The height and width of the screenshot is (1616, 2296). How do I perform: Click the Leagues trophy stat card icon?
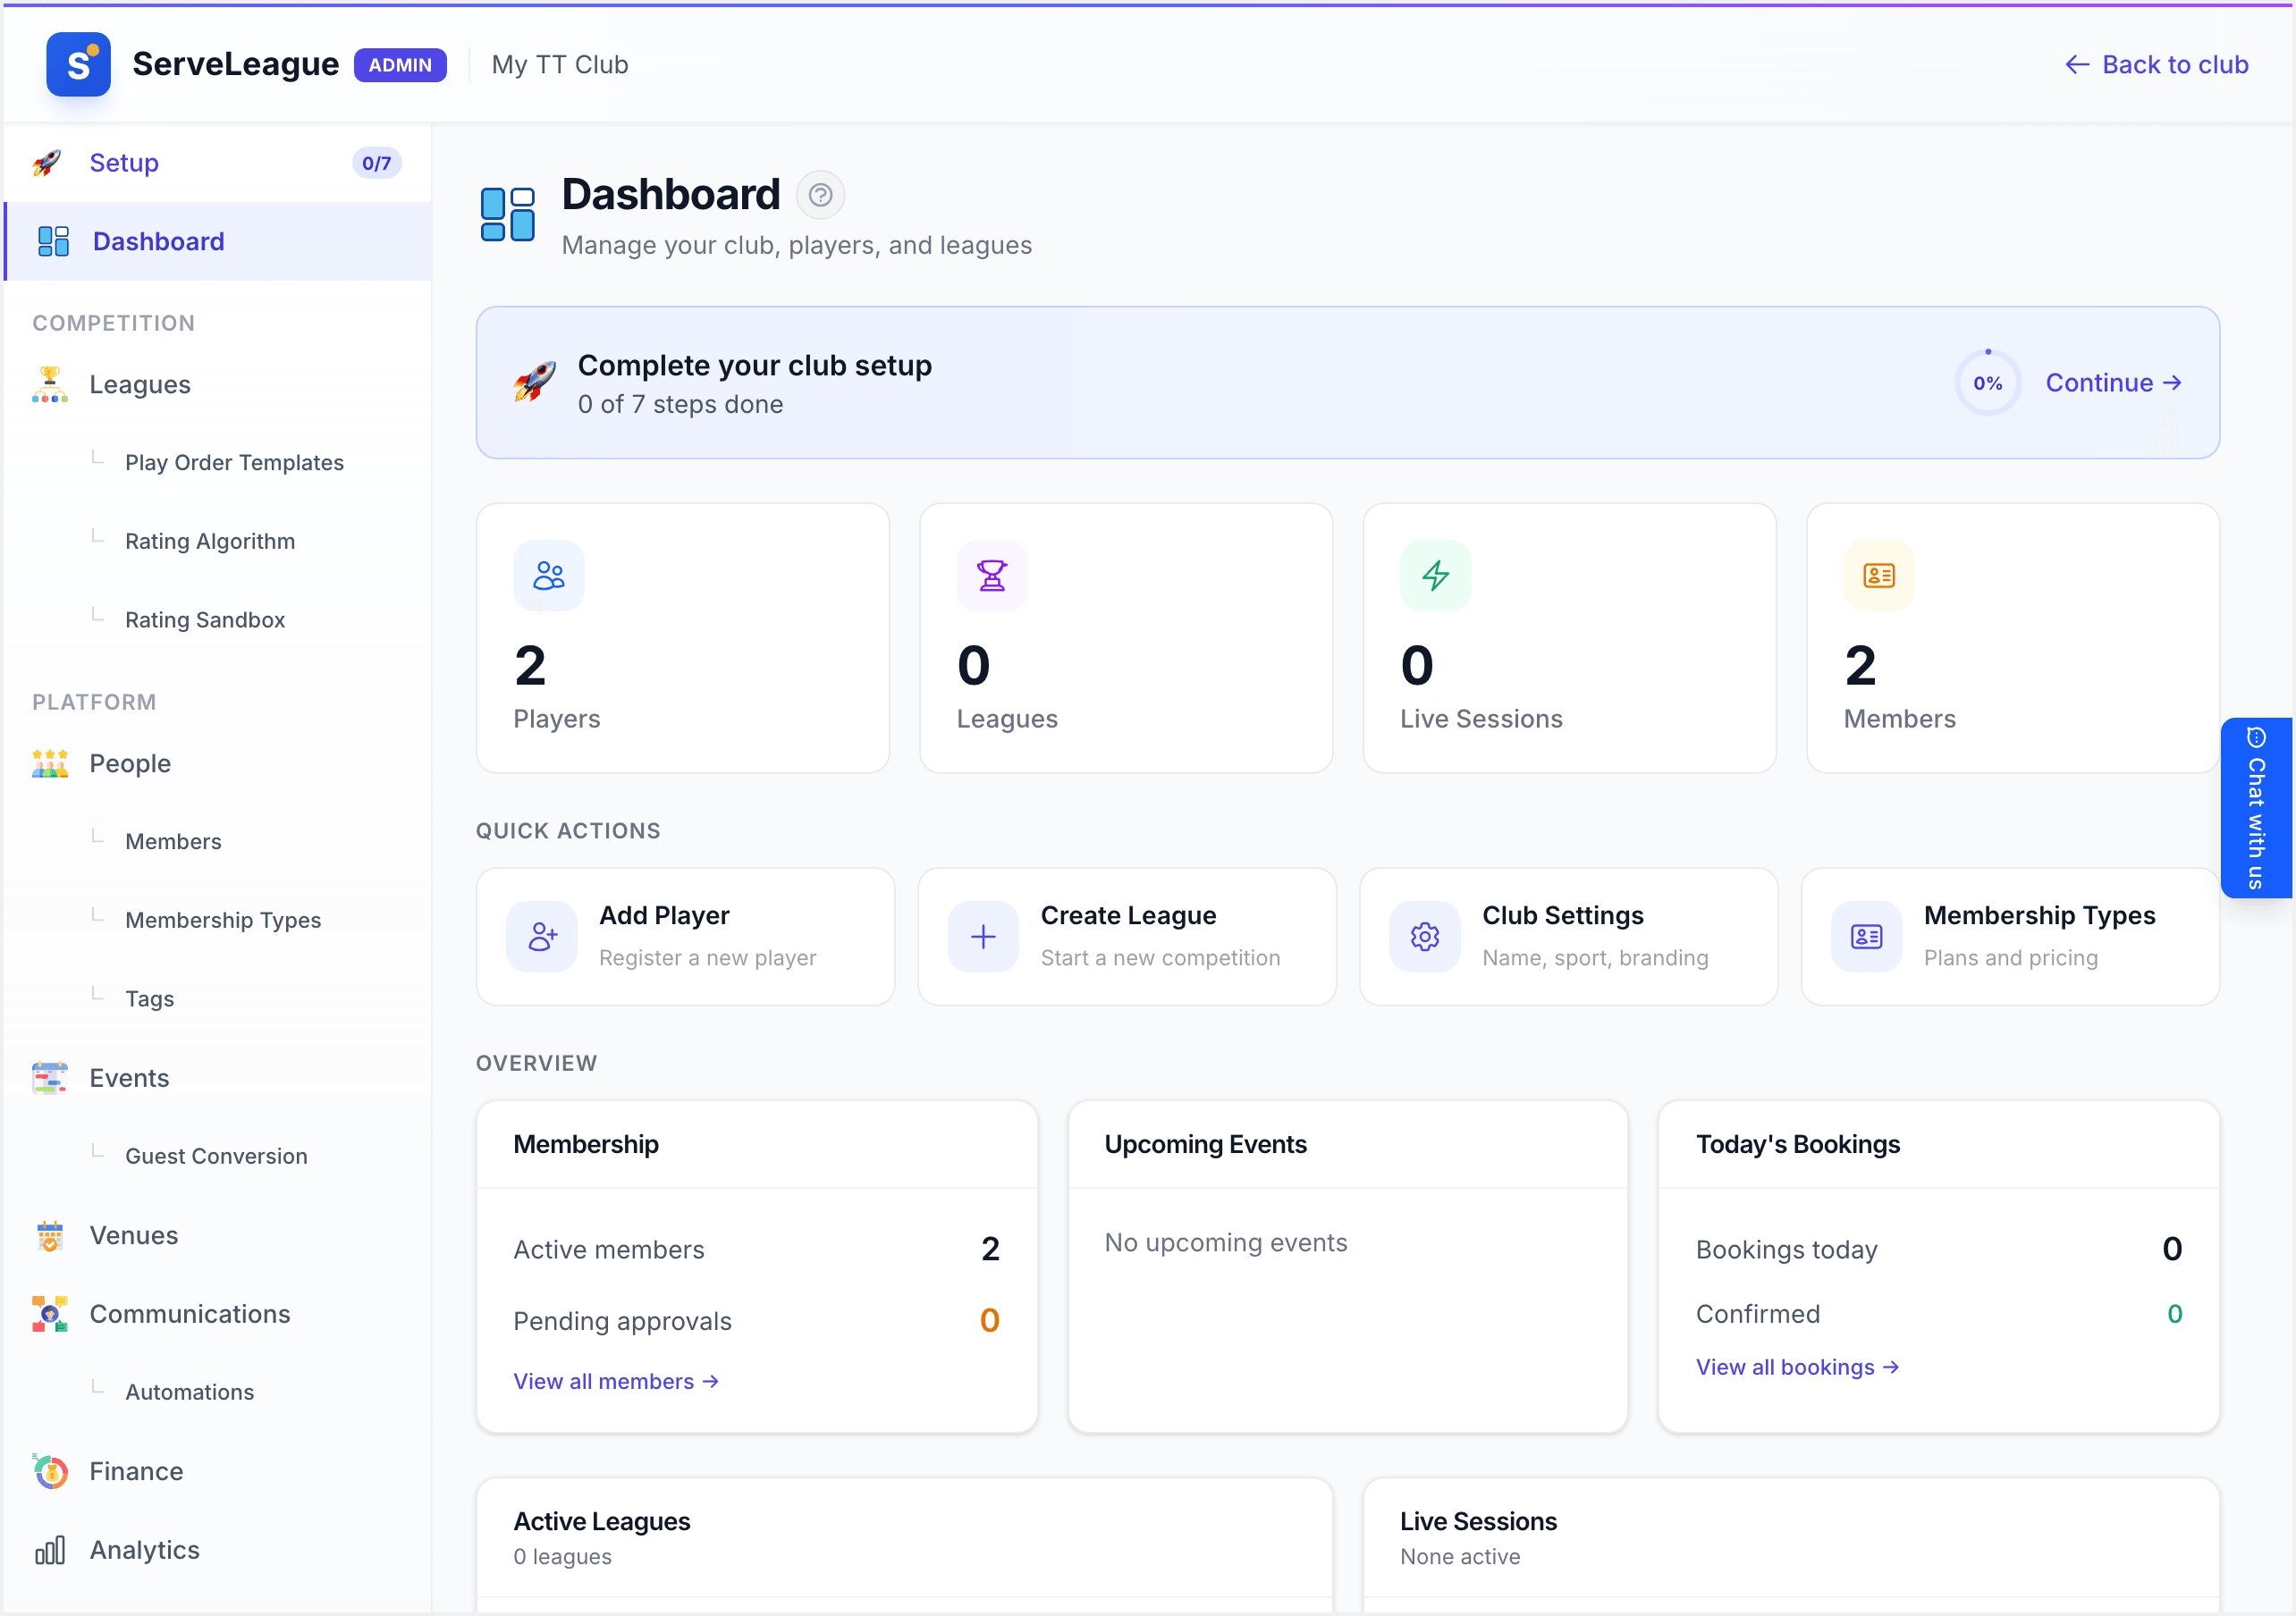(992, 575)
